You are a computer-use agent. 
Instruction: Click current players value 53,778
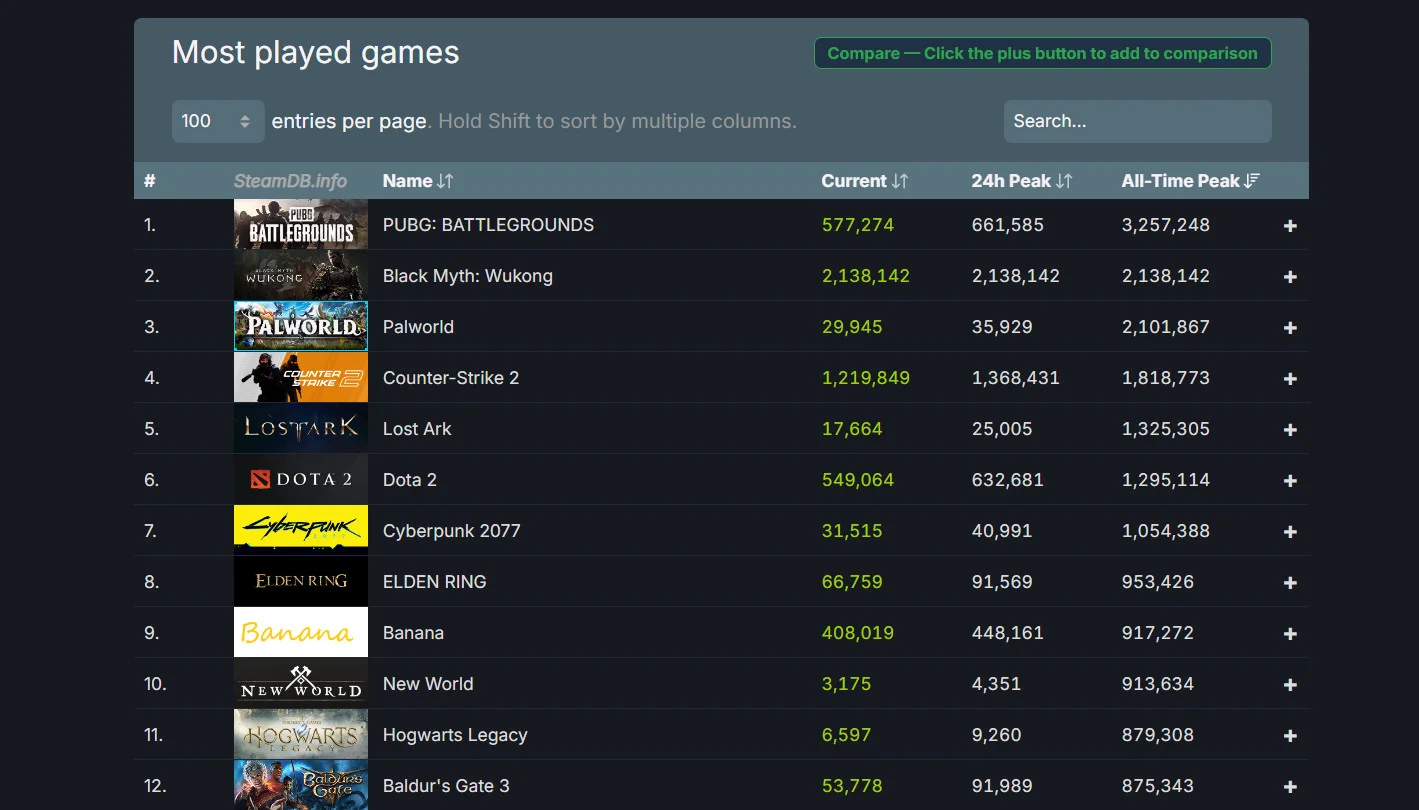pos(852,786)
